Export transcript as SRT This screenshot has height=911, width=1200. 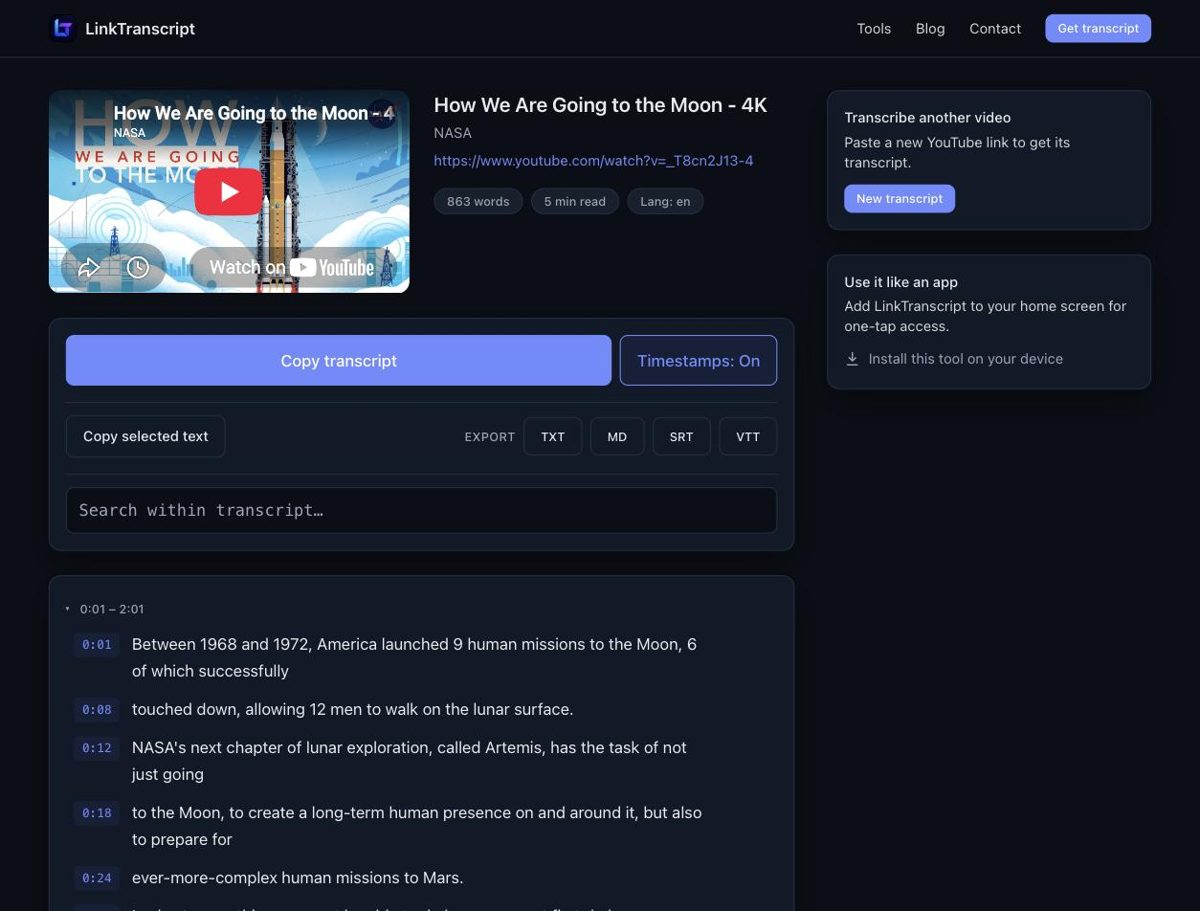pyautogui.click(x=681, y=437)
